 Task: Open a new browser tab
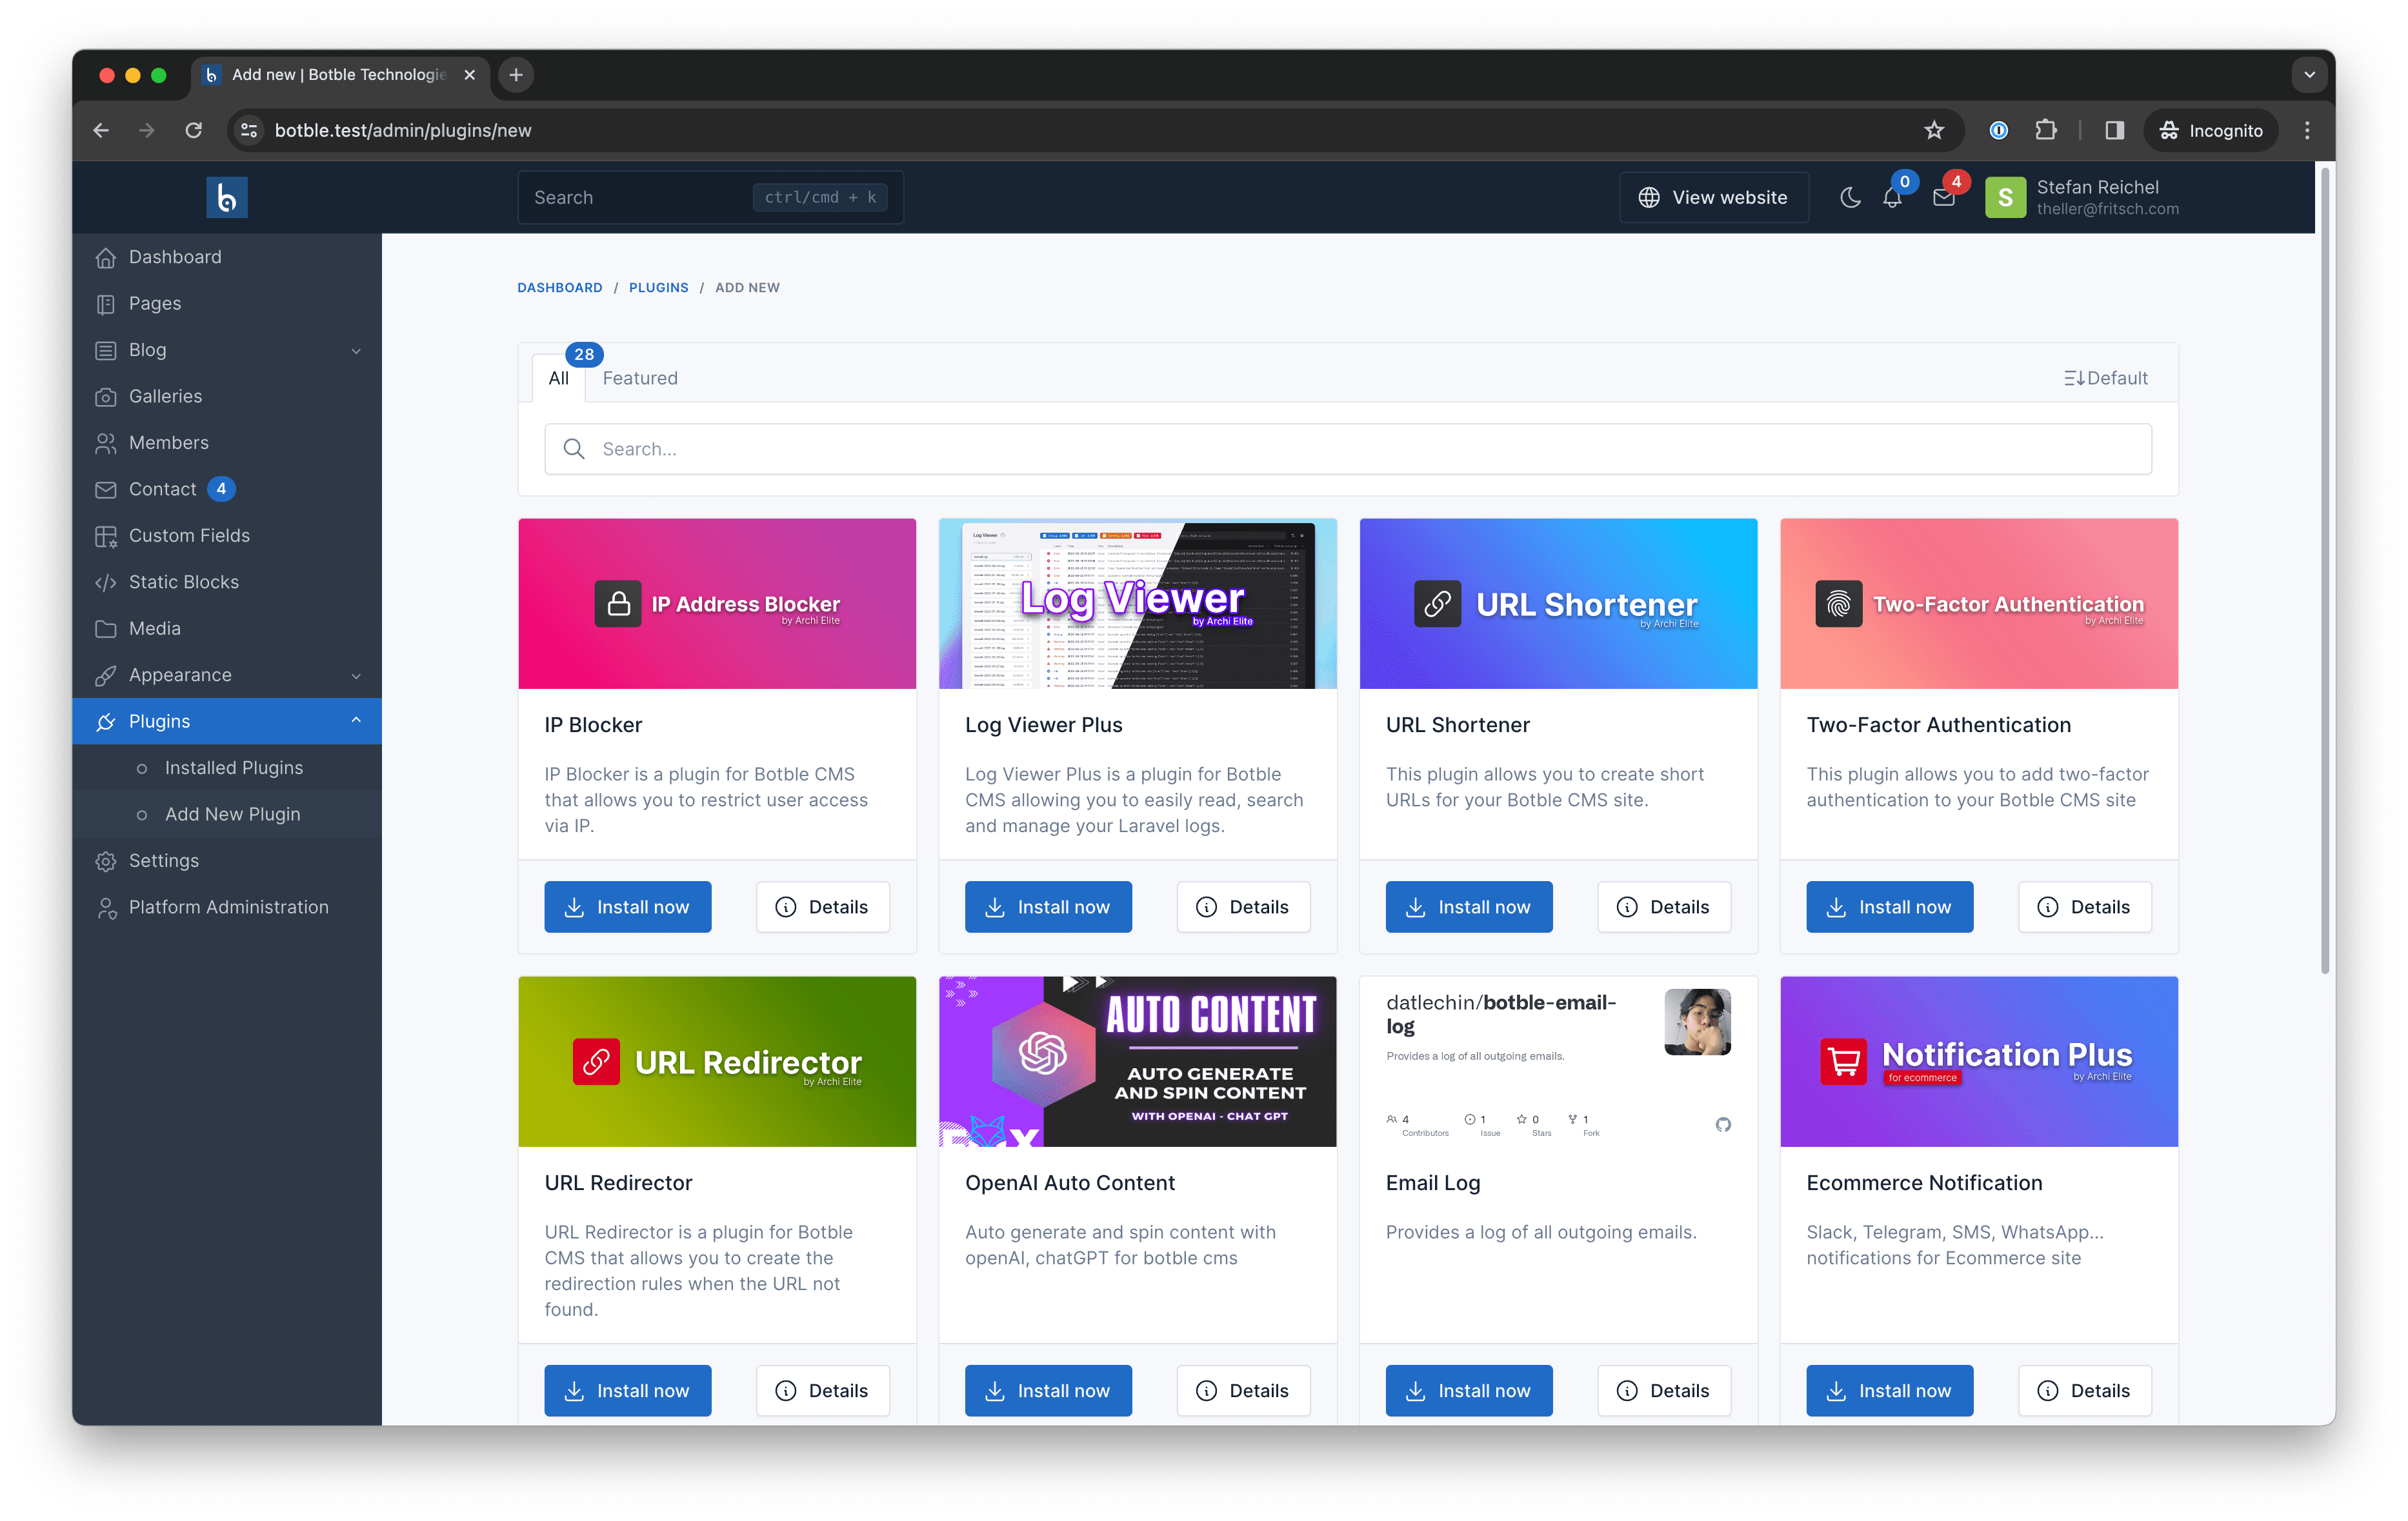coord(516,75)
